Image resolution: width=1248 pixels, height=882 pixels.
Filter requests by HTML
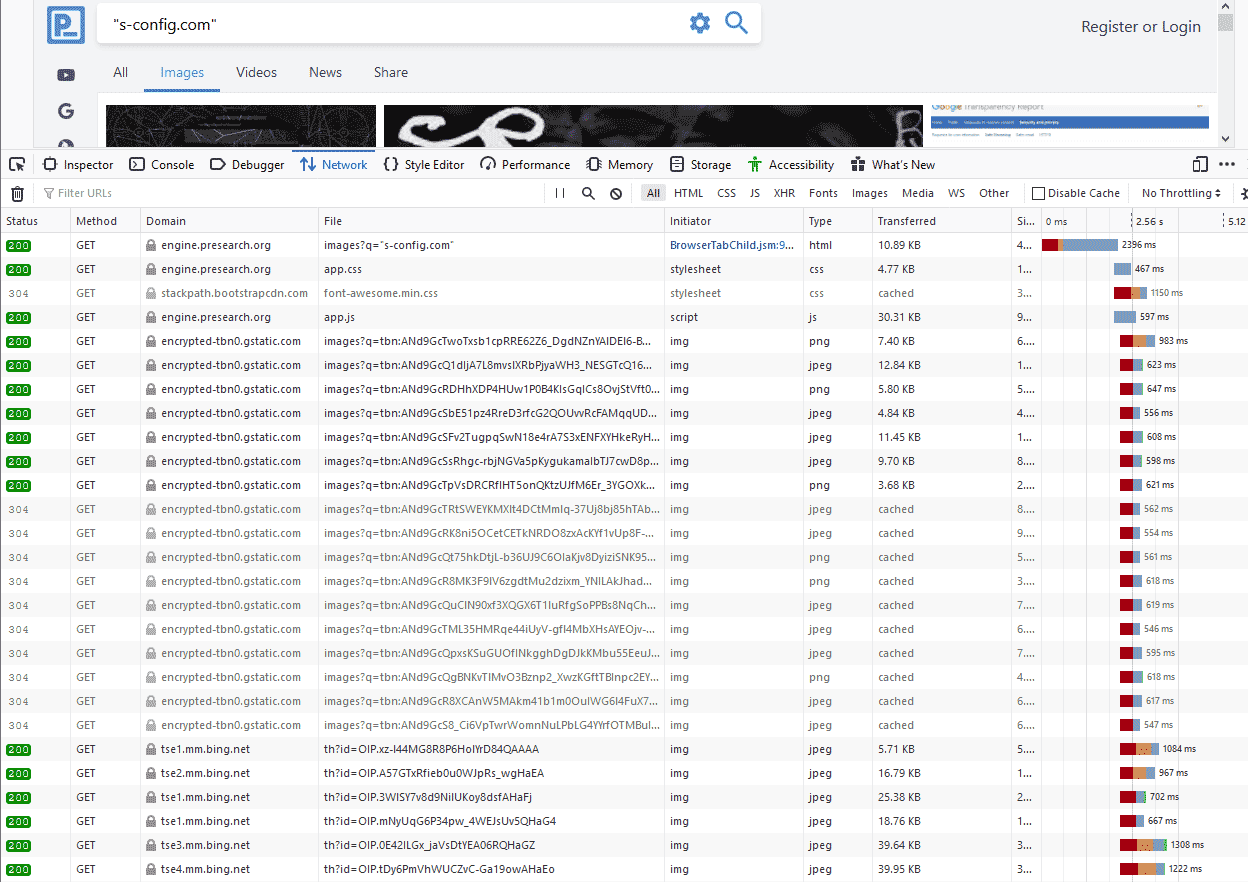pyautogui.click(x=688, y=193)
